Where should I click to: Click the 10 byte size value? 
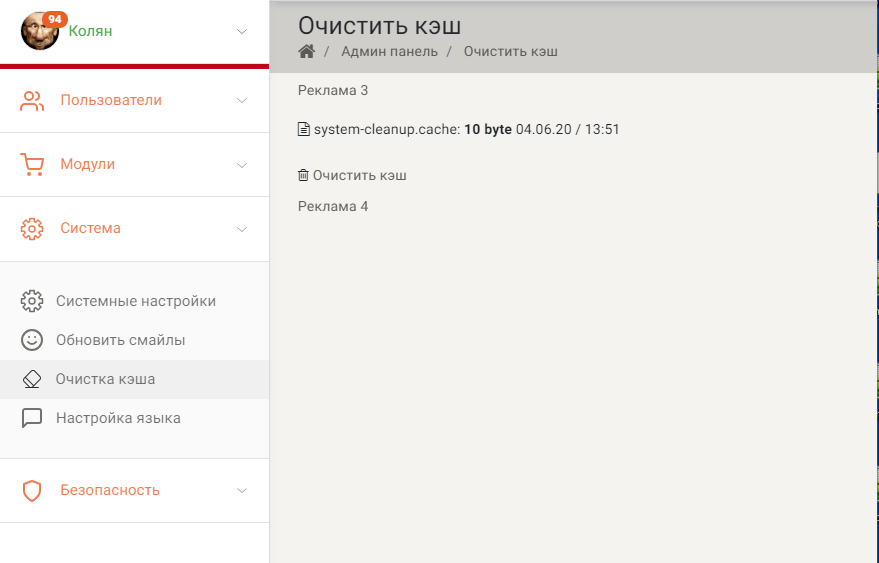[x=488, y=130]
